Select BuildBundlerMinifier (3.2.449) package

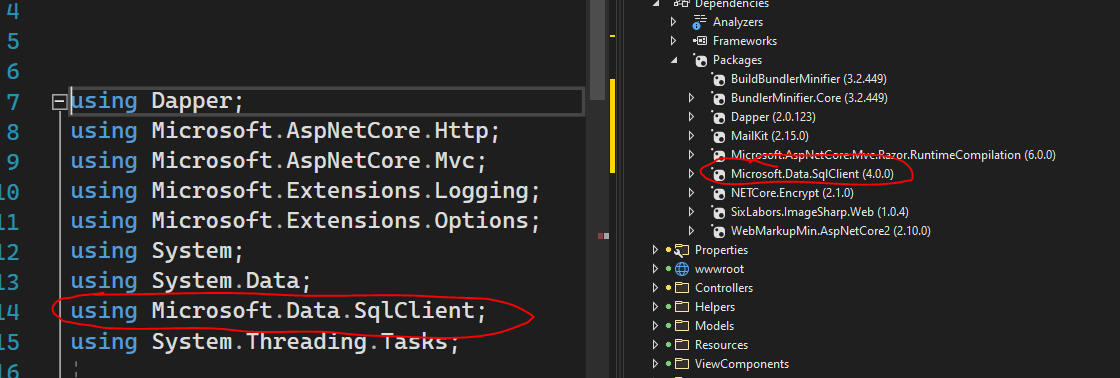pyautogui.click(x=809, y=79)
